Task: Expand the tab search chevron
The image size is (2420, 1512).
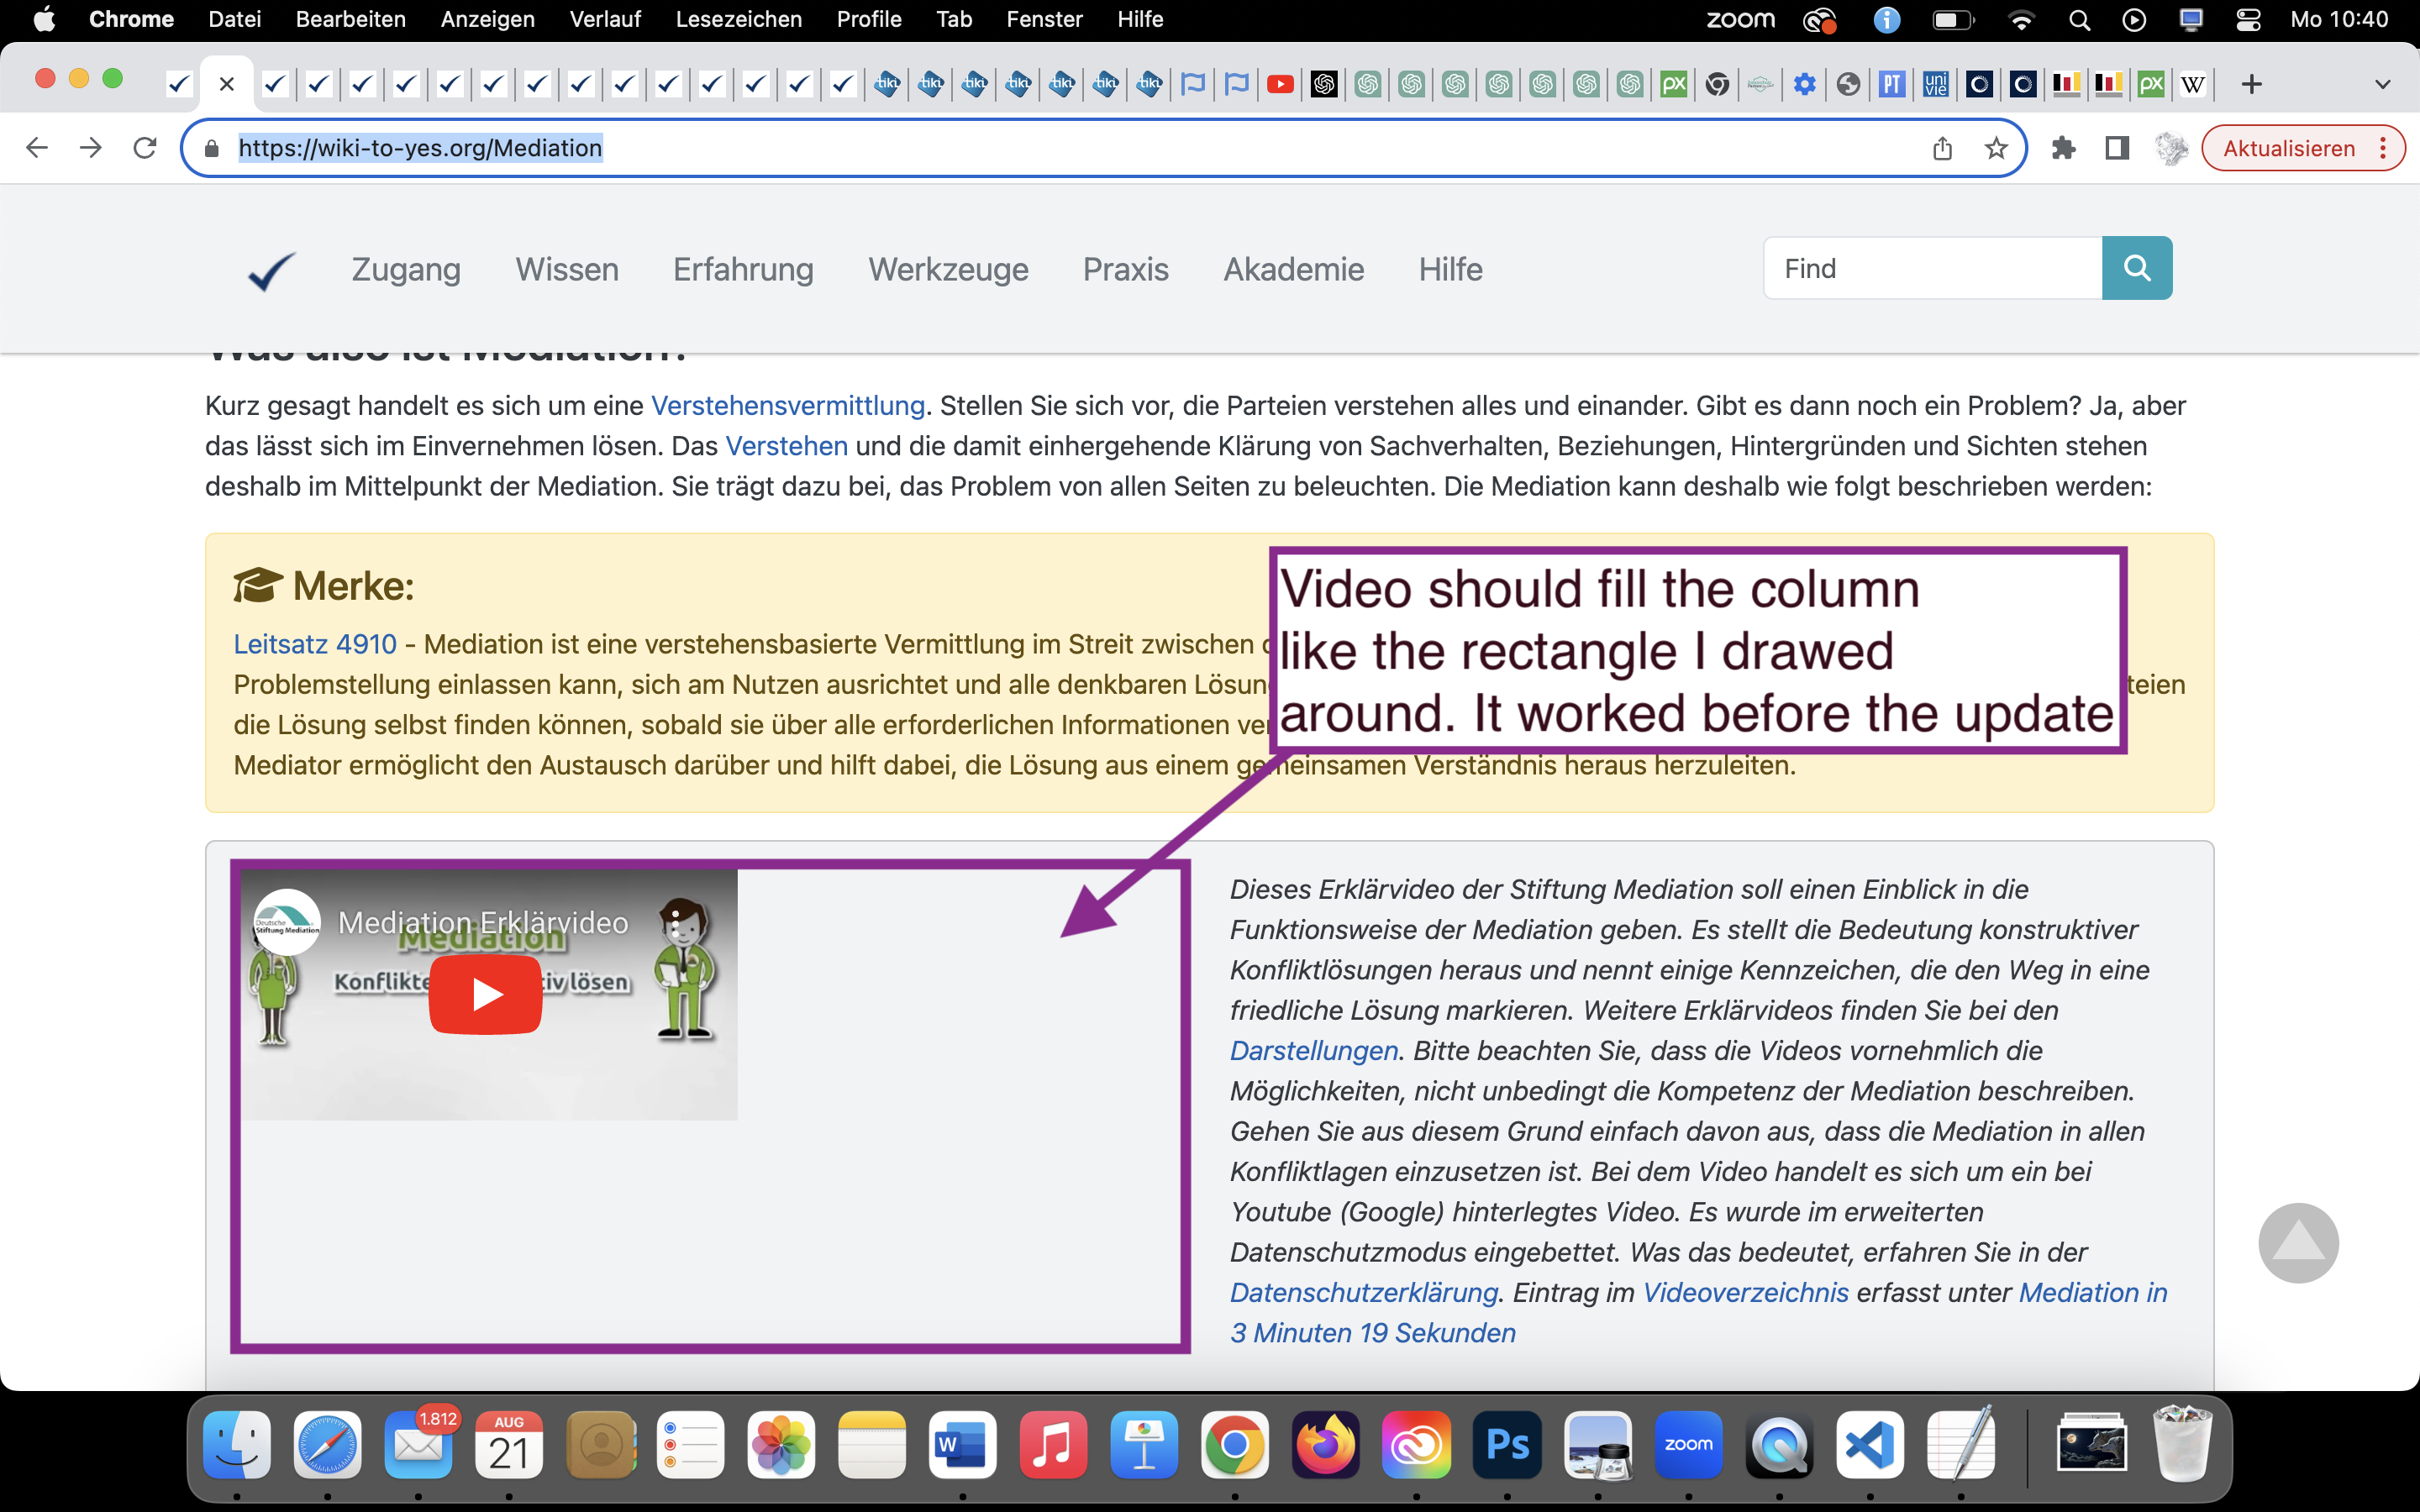Action: pyautogui.click(x=2383, y=85)
